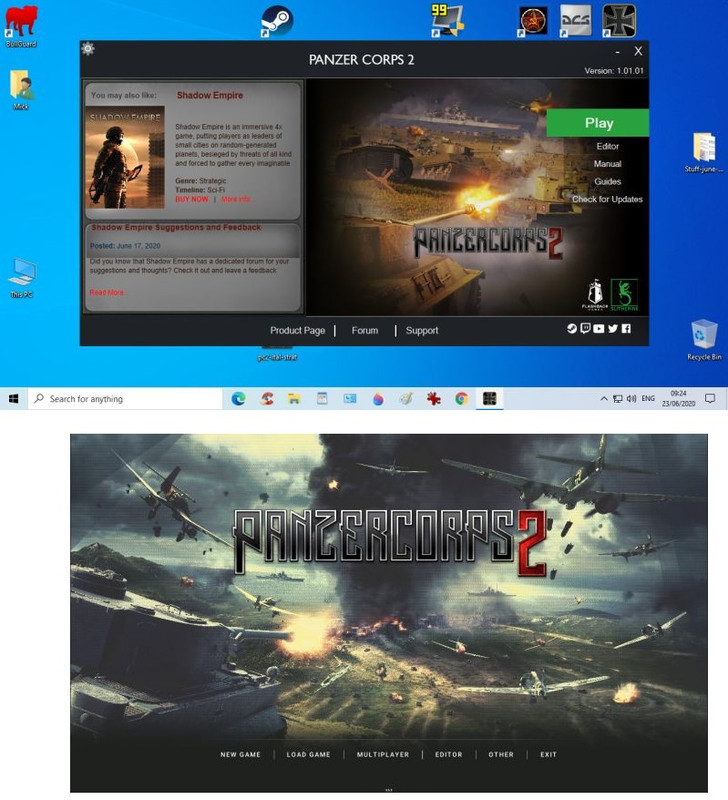The width and height of the screenshot is (728, 800).
Task: Open the Mick user folder icon
Action: coord(21,90)
